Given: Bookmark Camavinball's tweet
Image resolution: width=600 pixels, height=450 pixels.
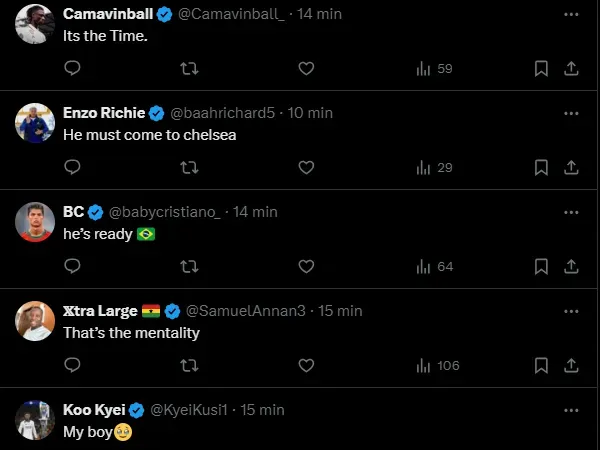Looking at the screenshot, I should coord(540,69).
